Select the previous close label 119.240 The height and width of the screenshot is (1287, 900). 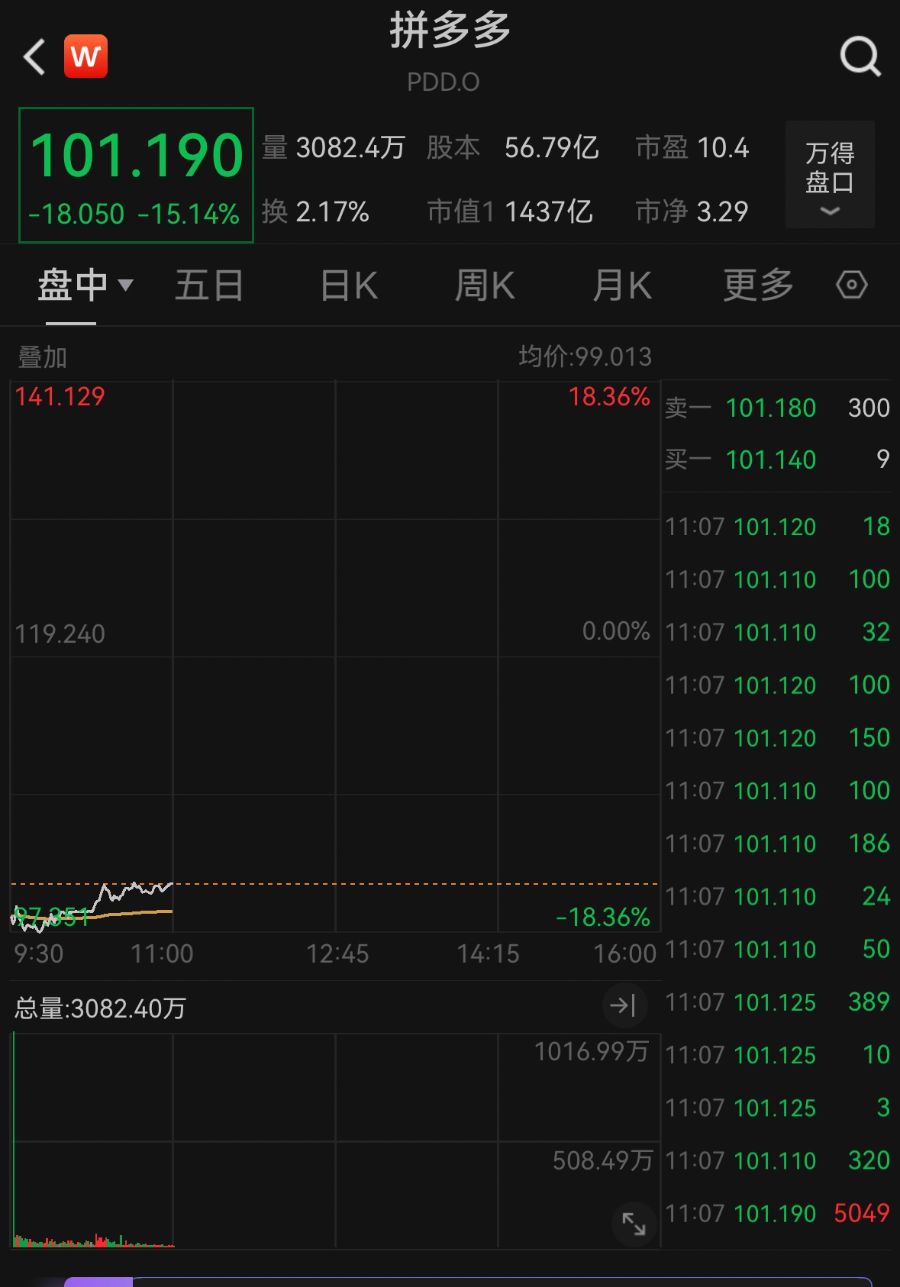pos(60,634)
